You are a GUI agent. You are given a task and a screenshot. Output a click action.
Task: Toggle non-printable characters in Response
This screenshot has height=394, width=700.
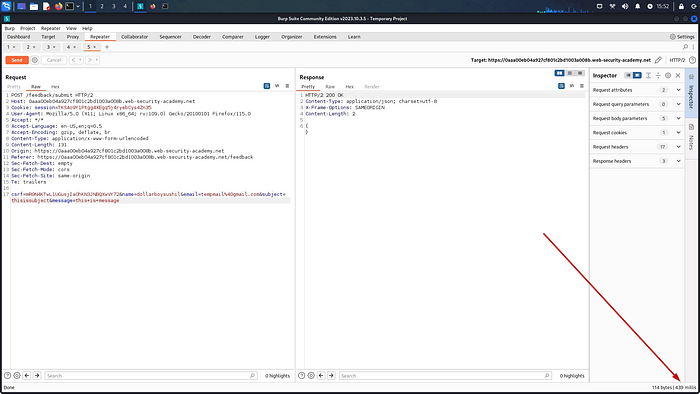[572, 86]
